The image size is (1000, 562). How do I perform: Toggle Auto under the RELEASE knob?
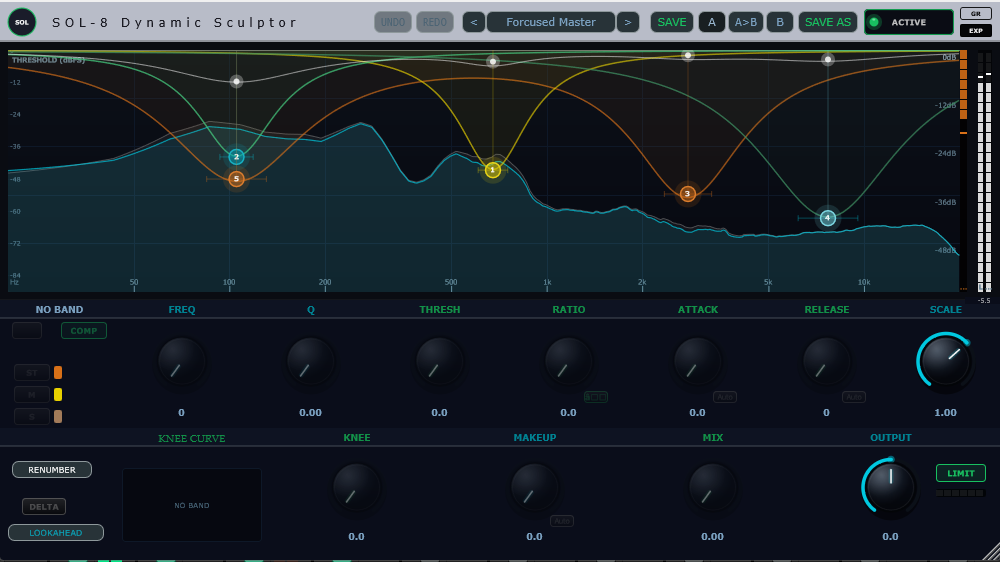(x=854, y=397)
